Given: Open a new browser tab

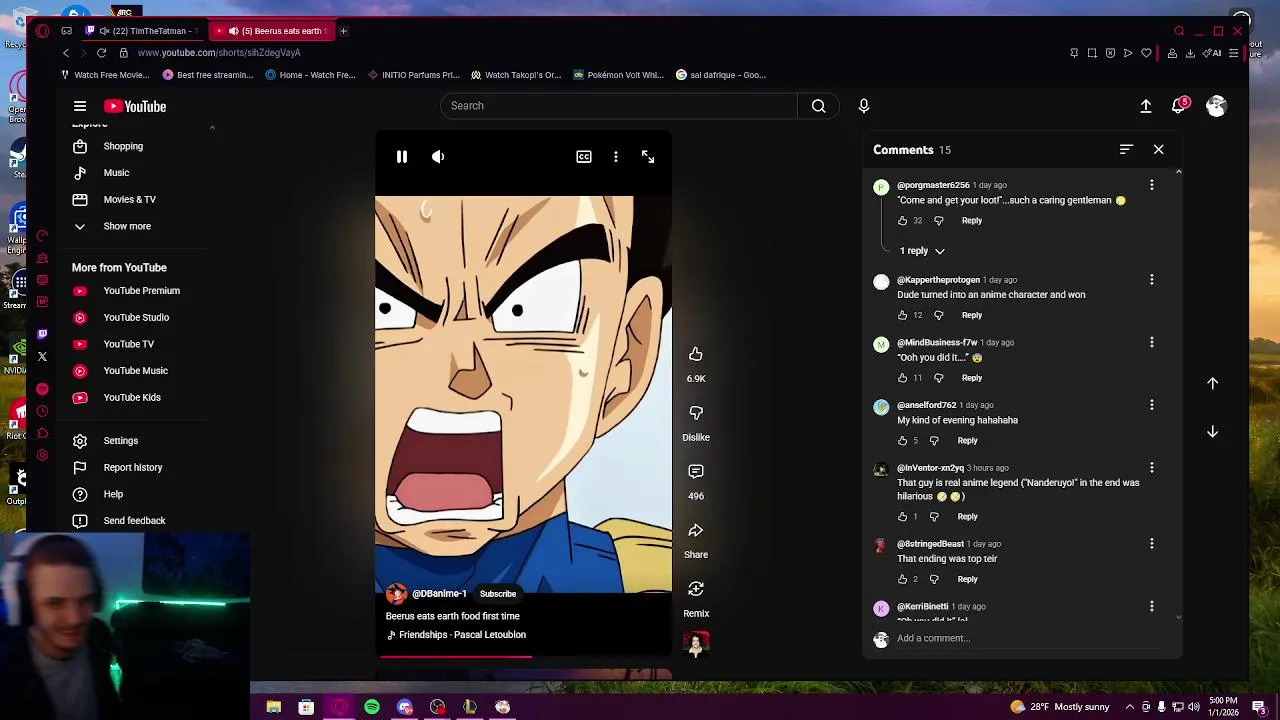Looking at the screenshot, I should click(x=343, y=31).
